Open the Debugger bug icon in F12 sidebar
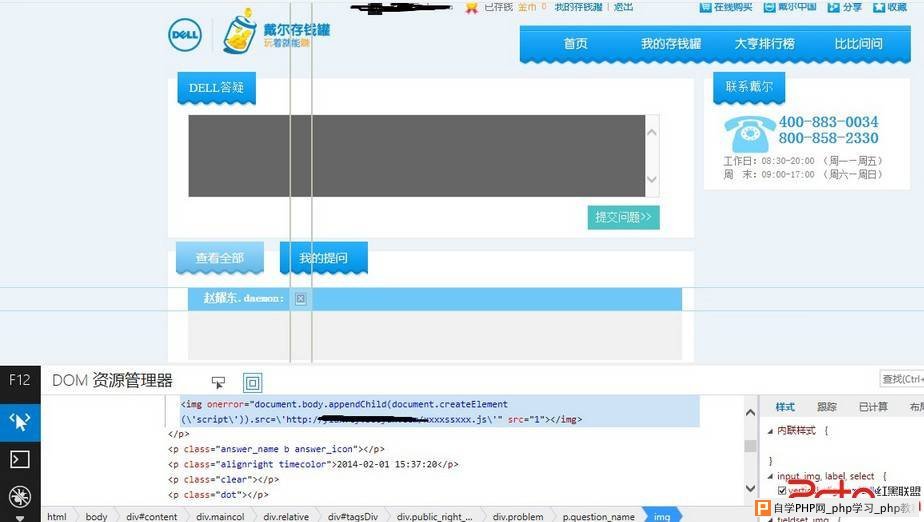Viewport: 924px width, 522px height. click(20, 496)
